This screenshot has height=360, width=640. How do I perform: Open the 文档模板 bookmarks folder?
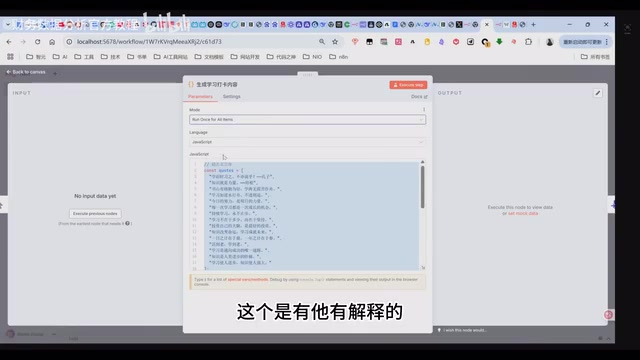pos(209,57)
